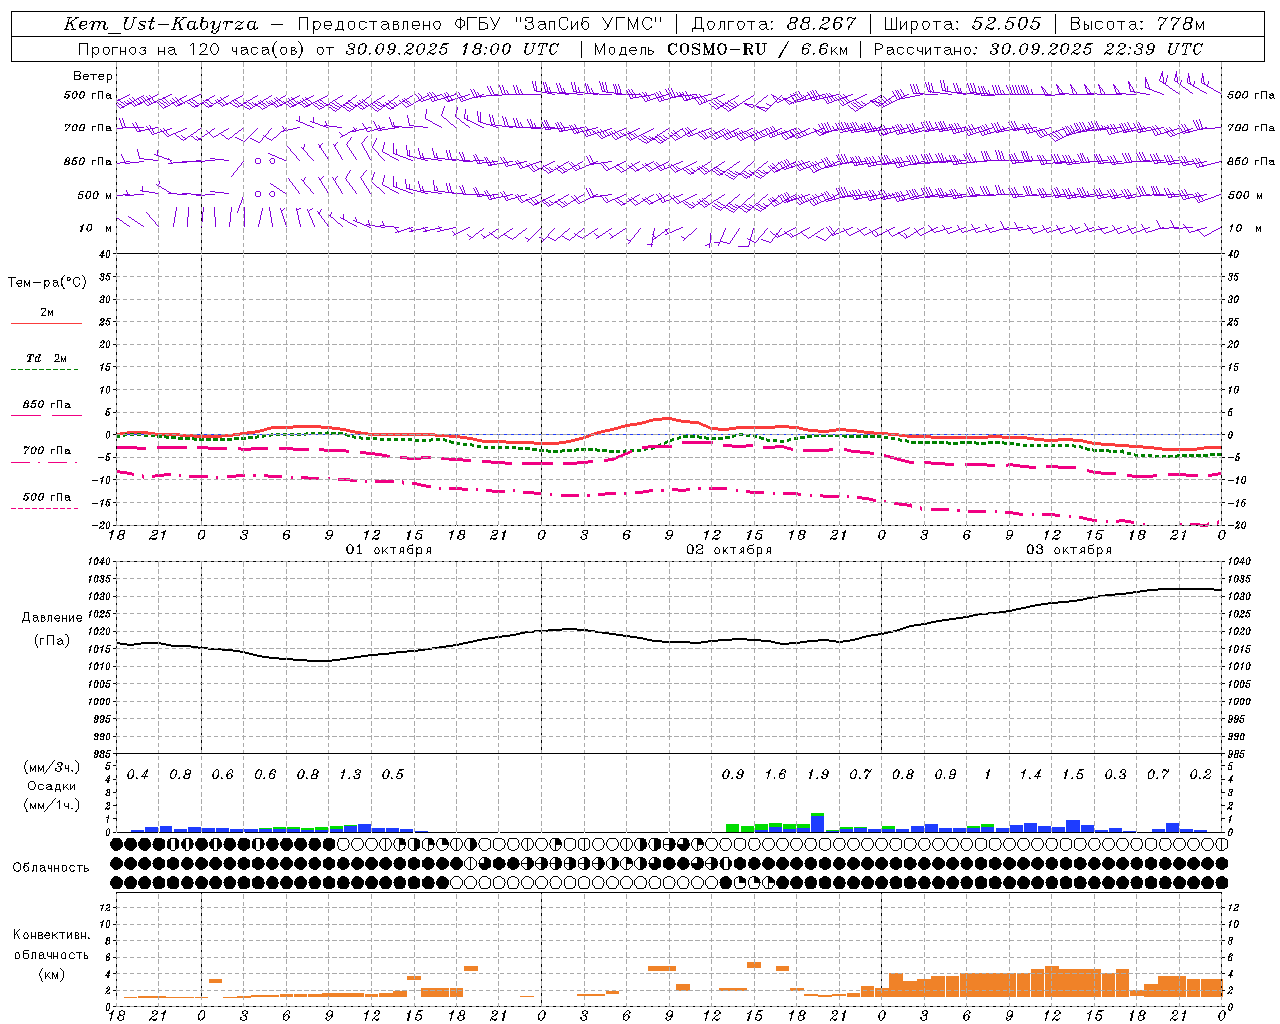Image resolution: width=1280 pixels, height=1024 pixels.
Task: Click the 0.4 precipitation value
Action: tap(138, 775)
